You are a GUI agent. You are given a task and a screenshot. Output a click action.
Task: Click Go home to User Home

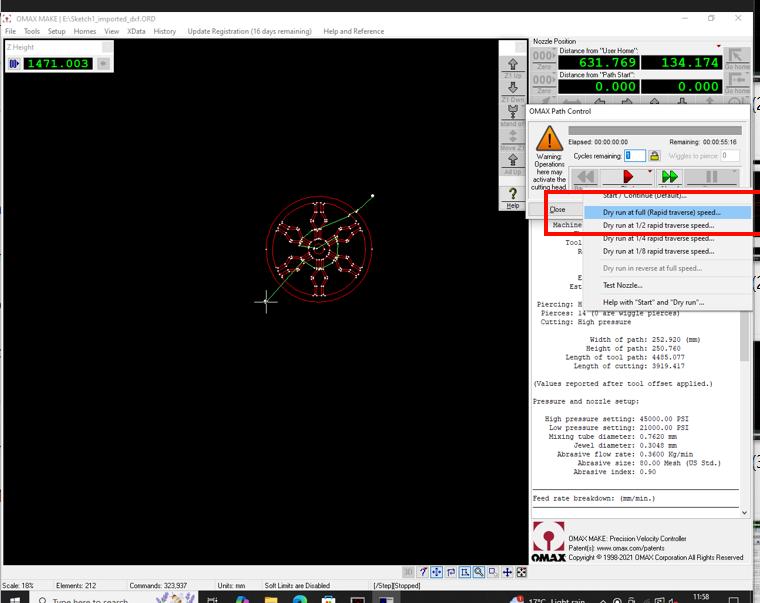(x=737, y=59)
